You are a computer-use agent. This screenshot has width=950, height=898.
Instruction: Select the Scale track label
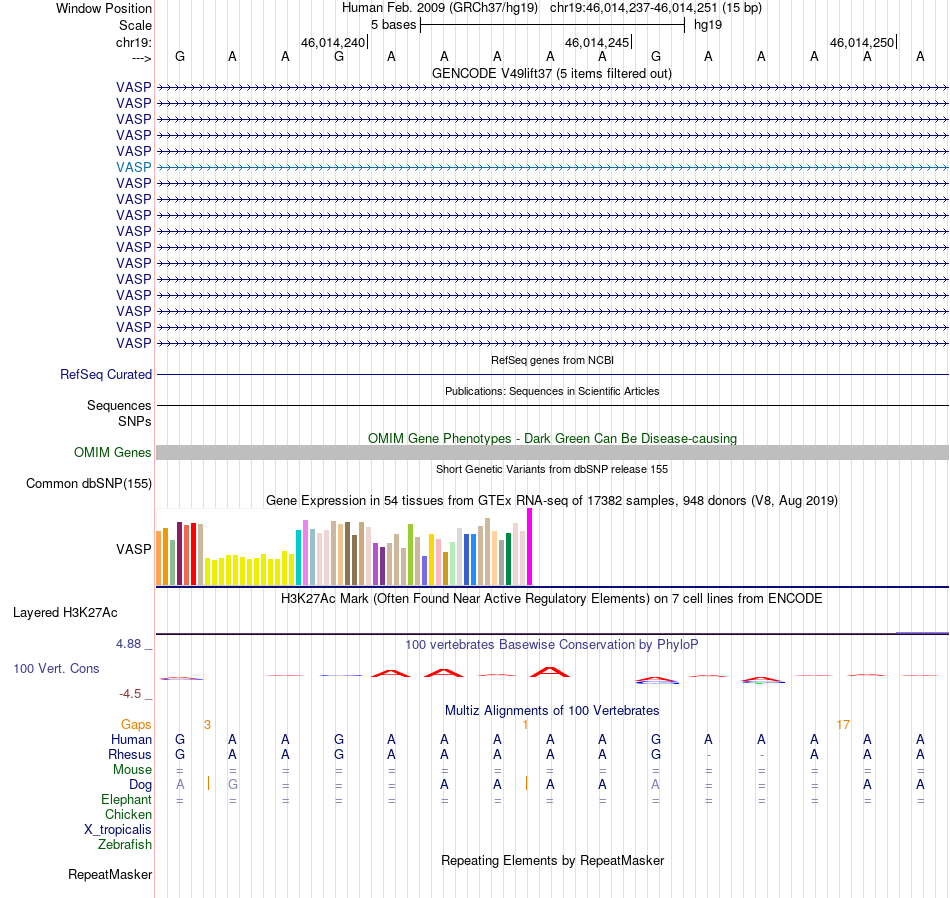pyautogui.click(x=135, y=25)
